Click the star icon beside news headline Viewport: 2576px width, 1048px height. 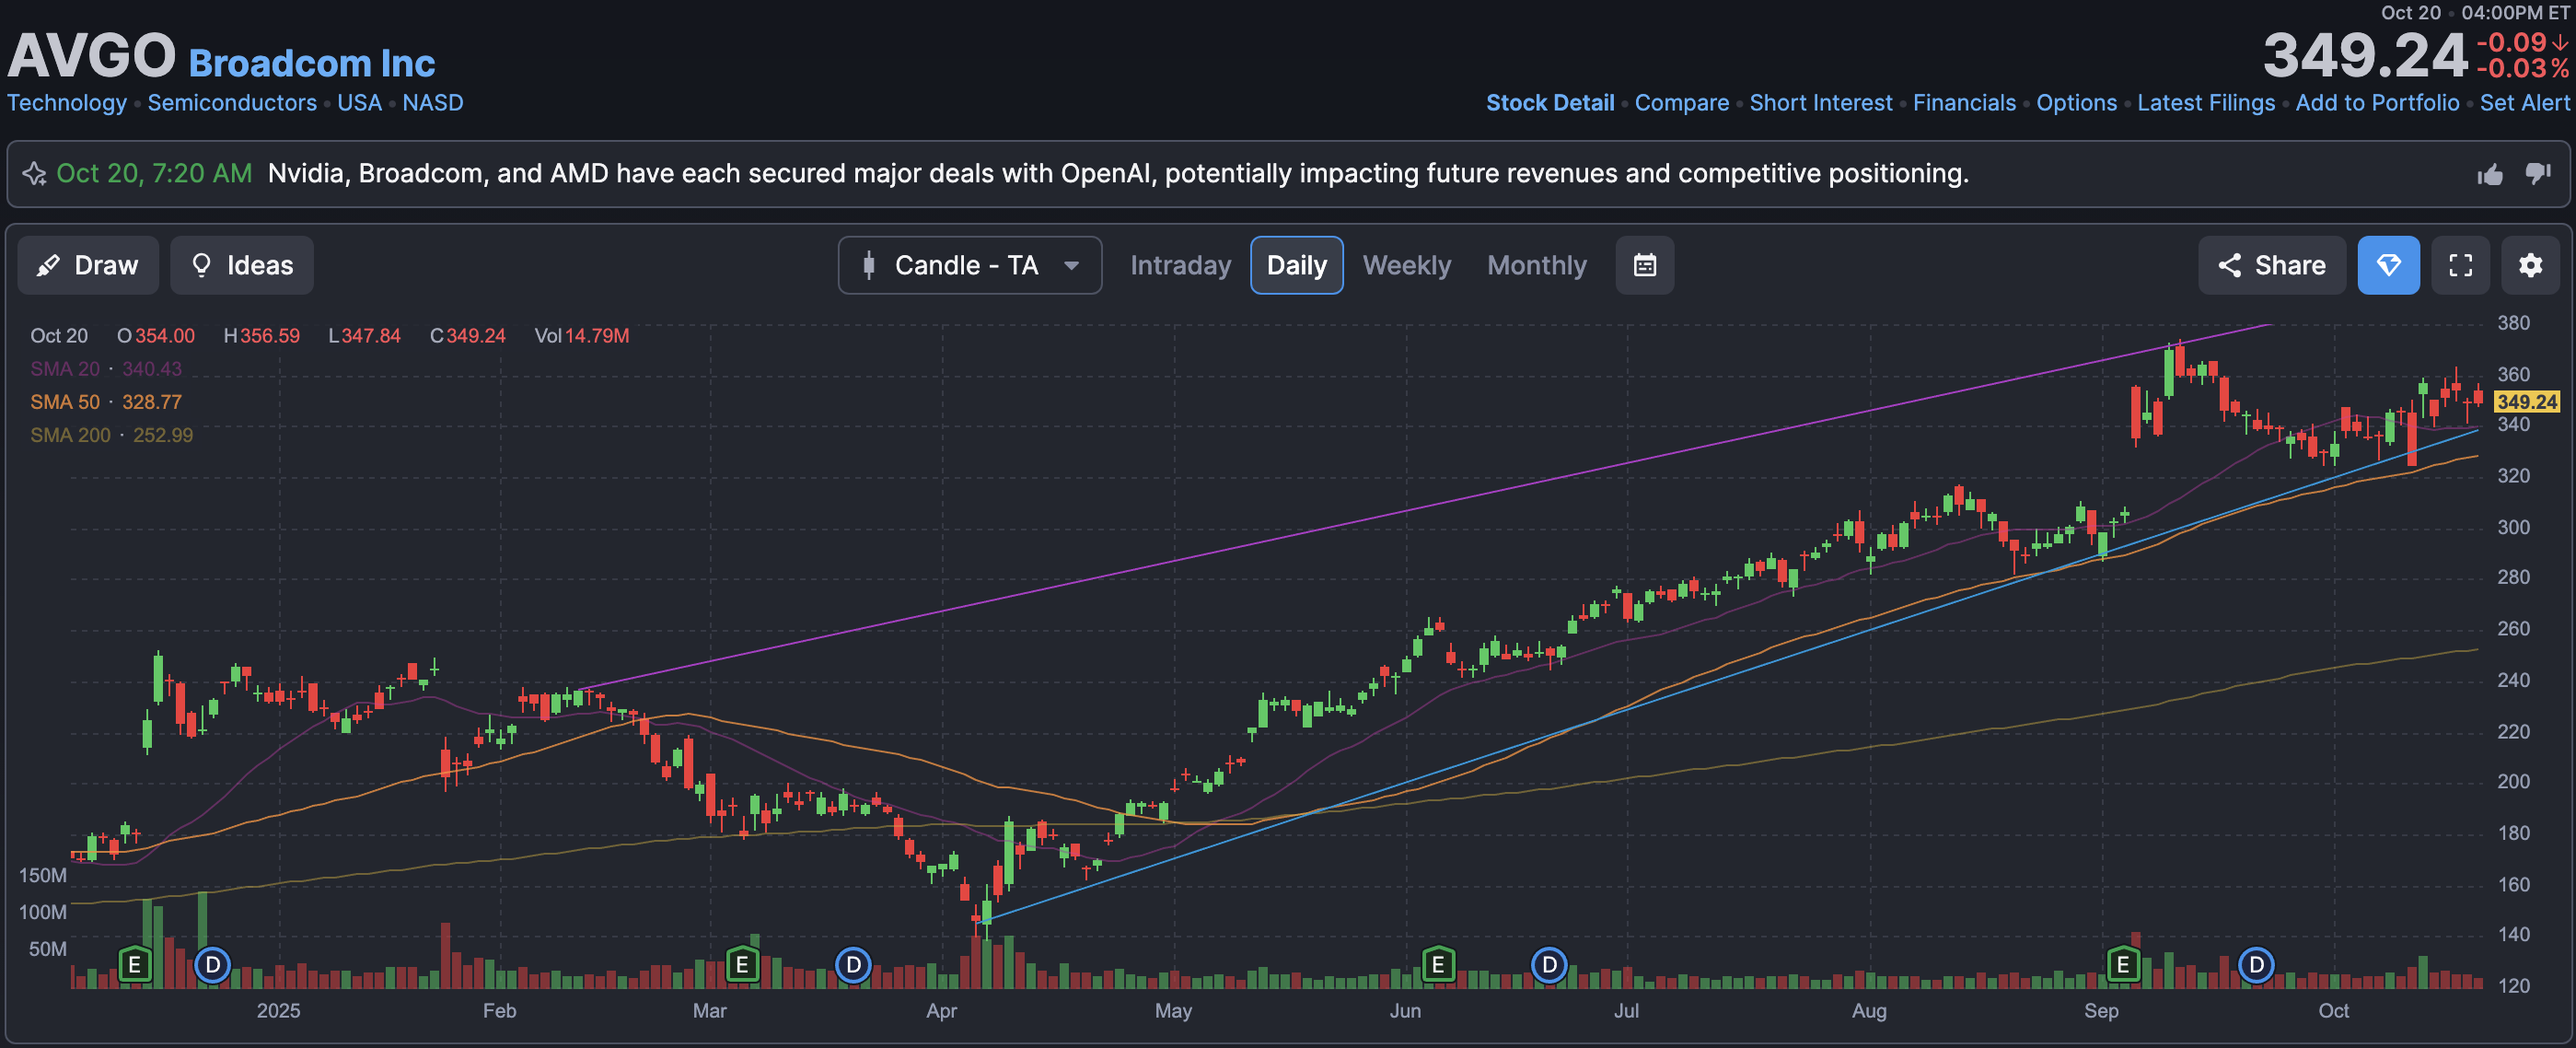click(35, 174)
